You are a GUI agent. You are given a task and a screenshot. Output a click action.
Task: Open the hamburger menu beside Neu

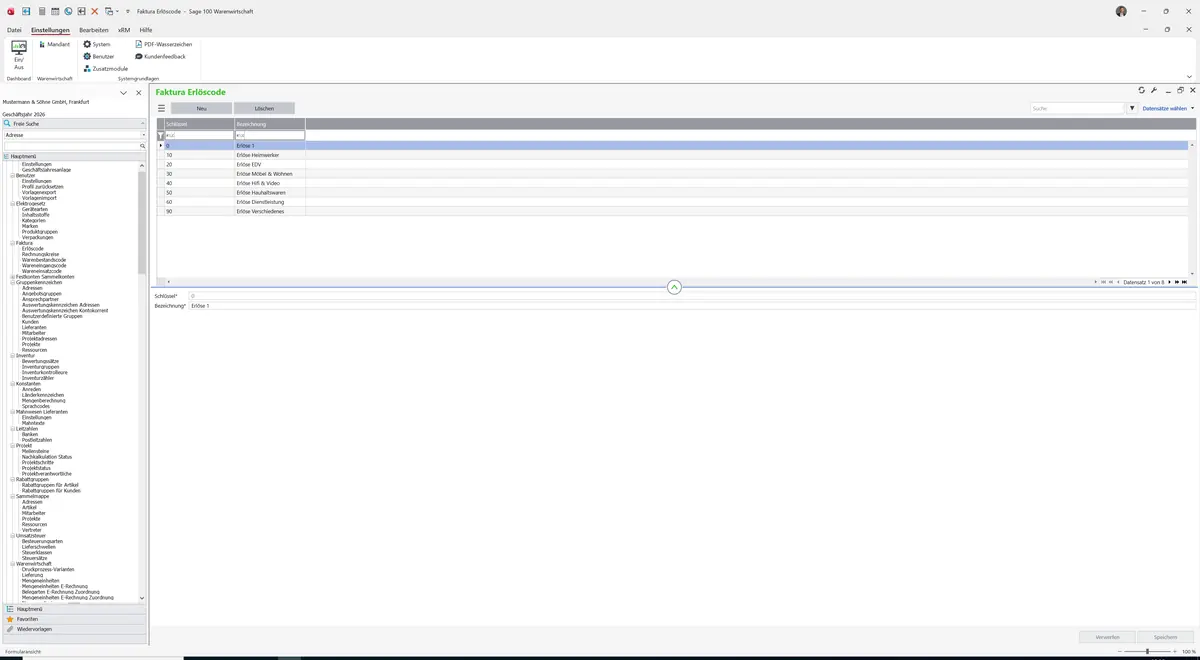(x=161, y=108)
